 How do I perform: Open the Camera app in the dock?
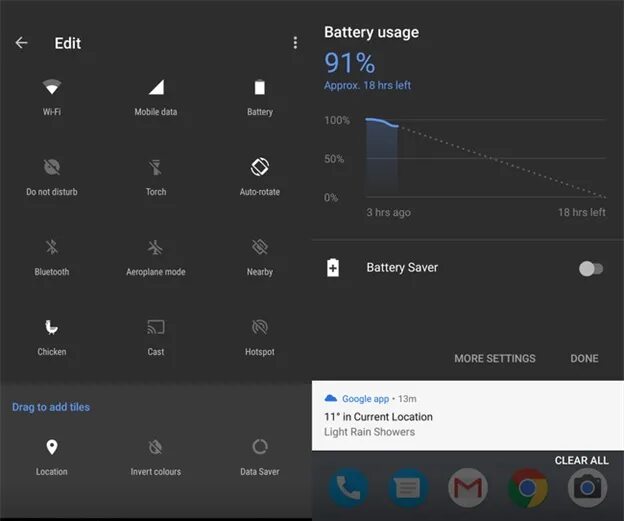[x=587, y=488]
